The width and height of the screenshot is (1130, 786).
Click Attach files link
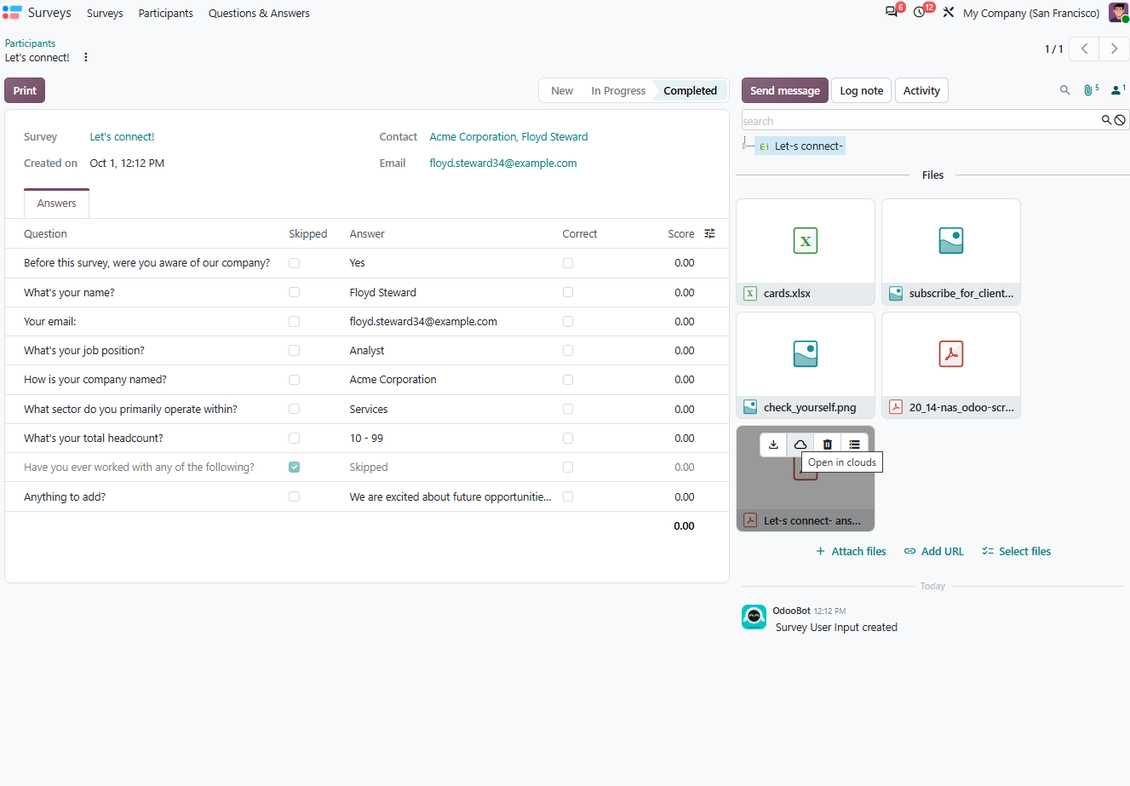(x=850, y=551)
